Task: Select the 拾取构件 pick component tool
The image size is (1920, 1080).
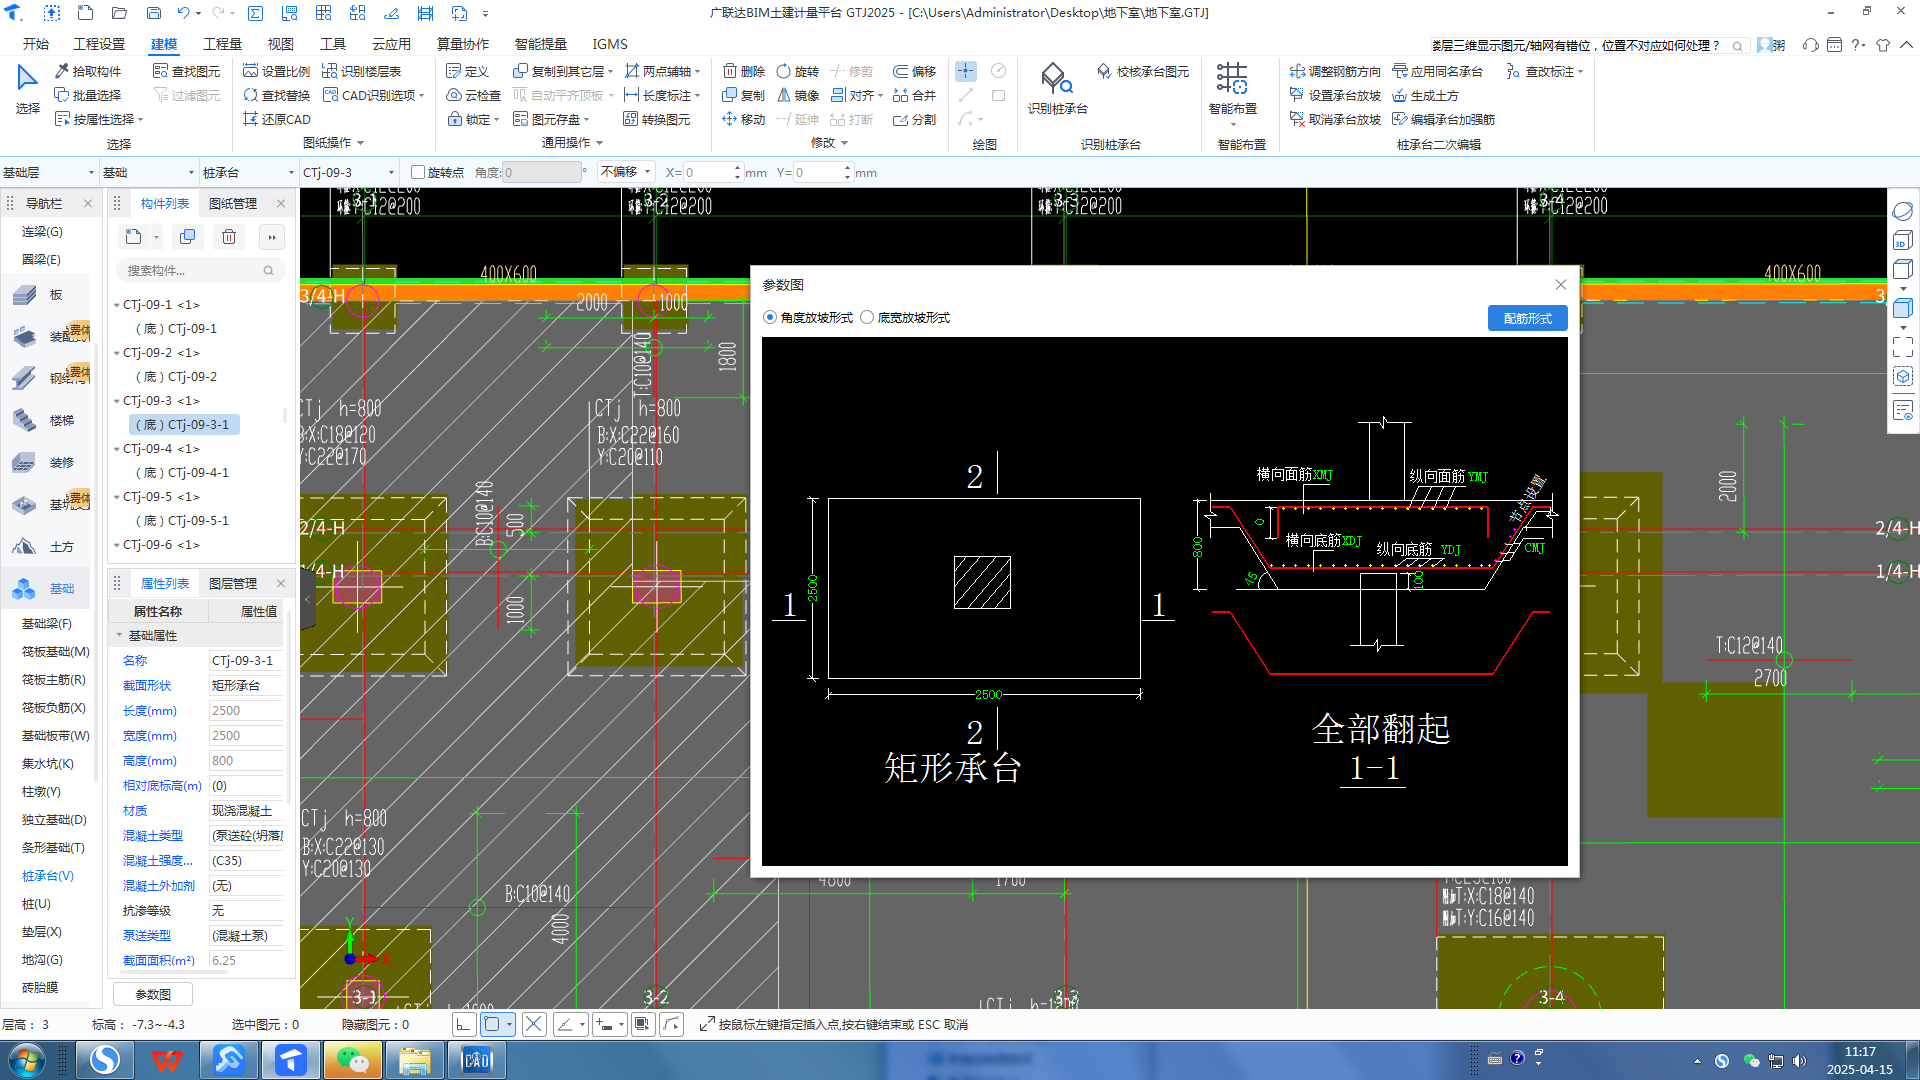Action: [x=88, y=71]
